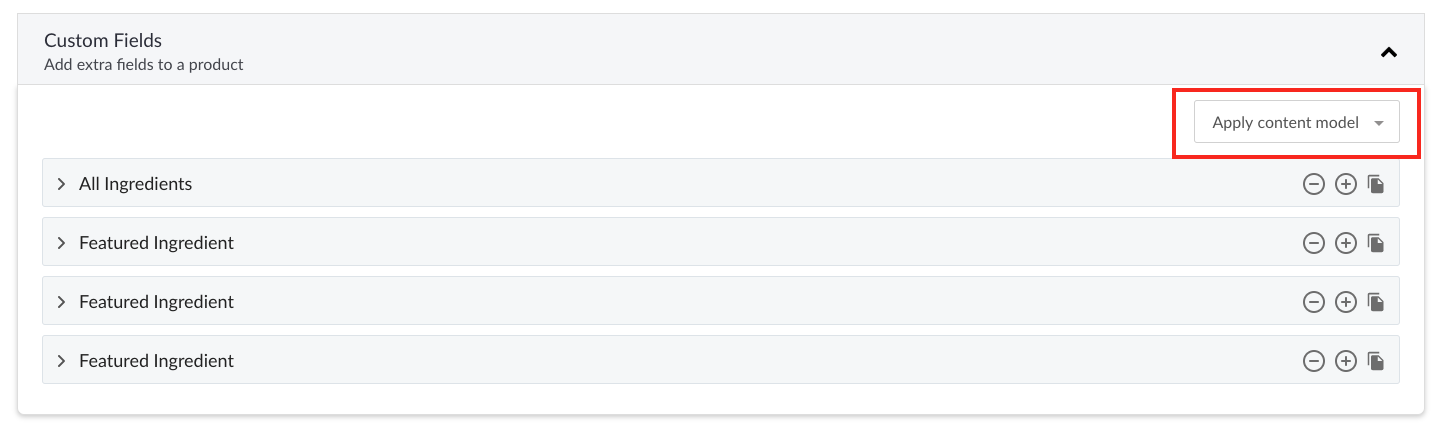The width and height of the screenshot is (1444, 435).
Task: Collapse the Custom Fields panel chevron
Action: (x=1388, y=53)
